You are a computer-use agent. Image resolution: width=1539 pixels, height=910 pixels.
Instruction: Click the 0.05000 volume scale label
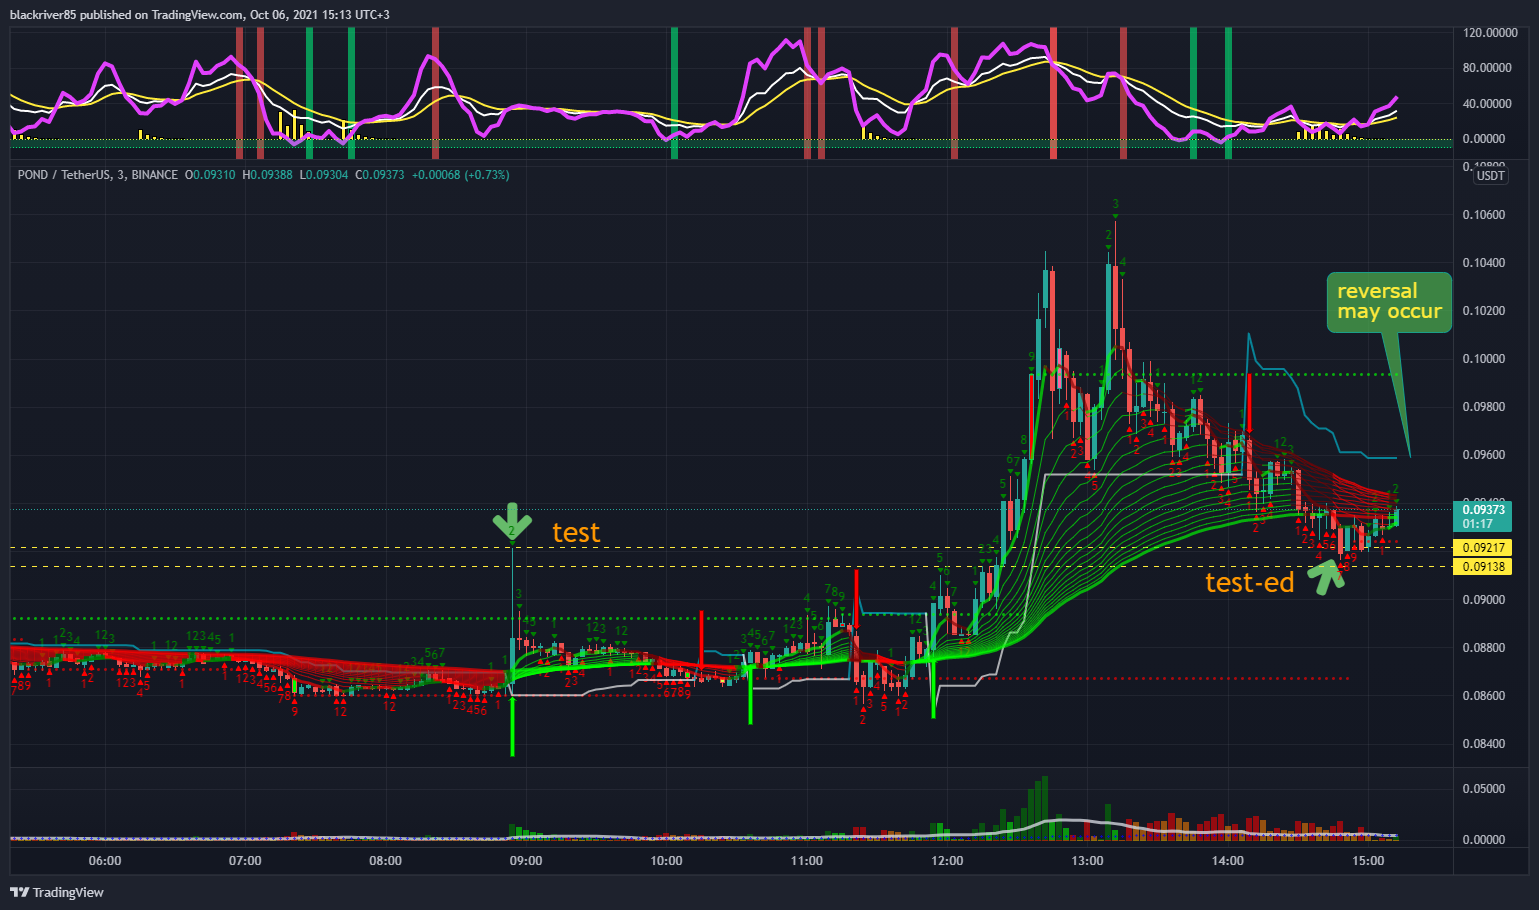click(1483, 789)
